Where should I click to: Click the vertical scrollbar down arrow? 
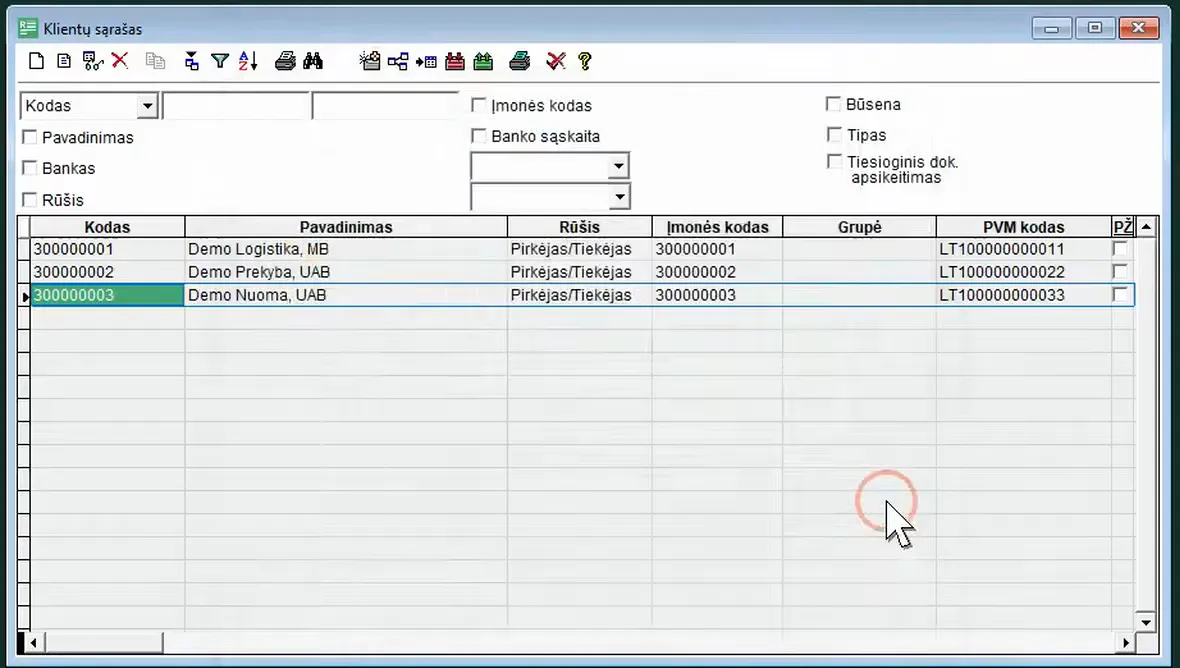coord(1146,622)
